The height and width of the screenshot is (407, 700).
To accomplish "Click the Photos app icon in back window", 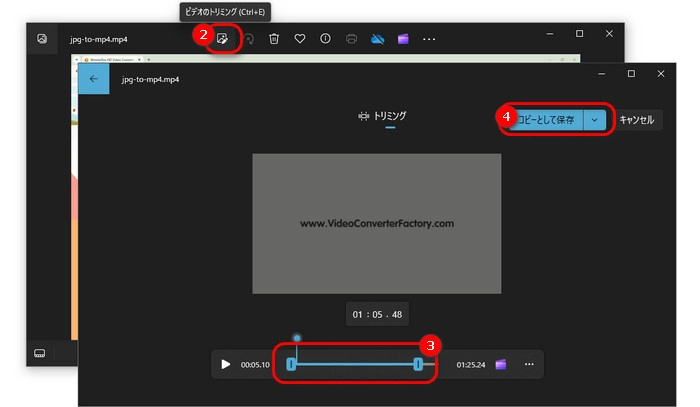I will click(x=42, y=39).
